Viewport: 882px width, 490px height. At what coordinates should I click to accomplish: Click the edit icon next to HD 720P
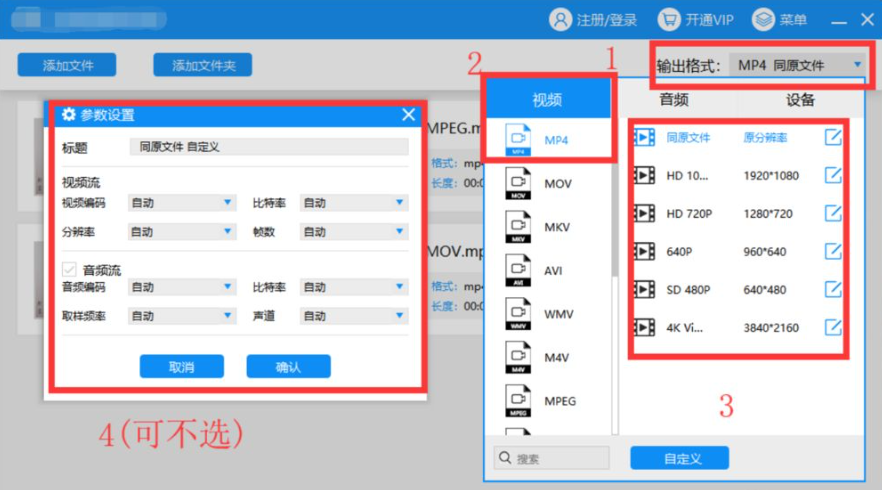(832, 213)
